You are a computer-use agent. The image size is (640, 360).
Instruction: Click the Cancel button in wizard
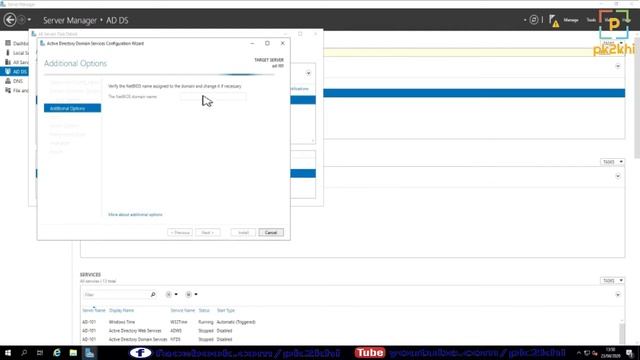271,233
